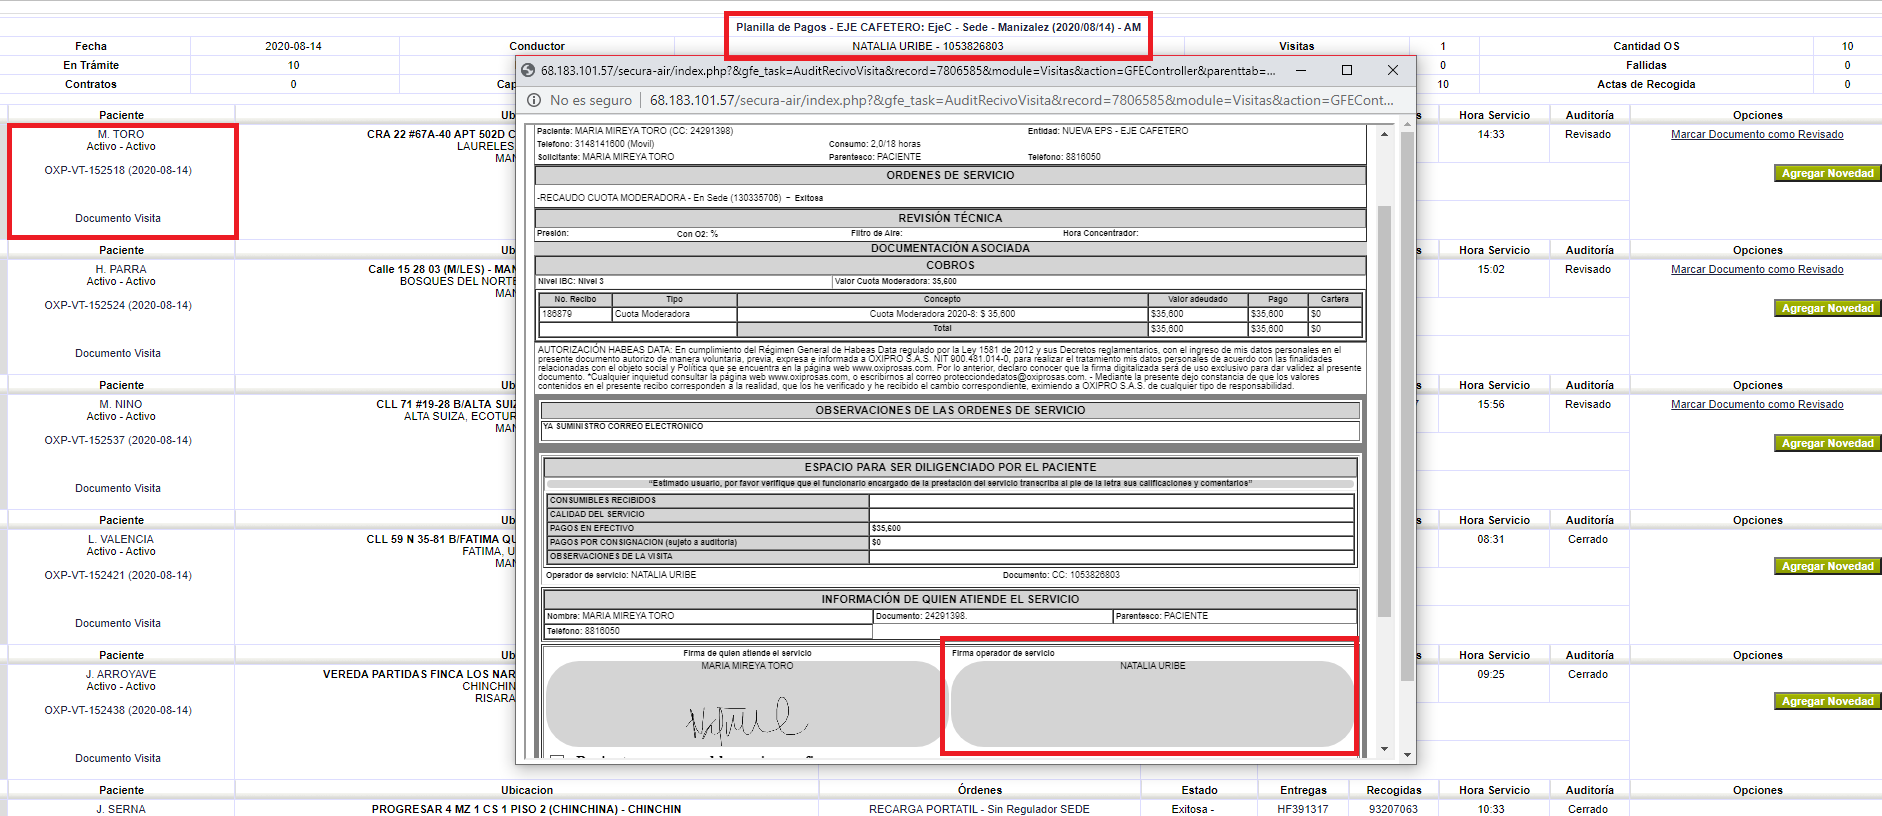Open visit OXP-VT-152421 (2020-08-14)

(118, 575)
